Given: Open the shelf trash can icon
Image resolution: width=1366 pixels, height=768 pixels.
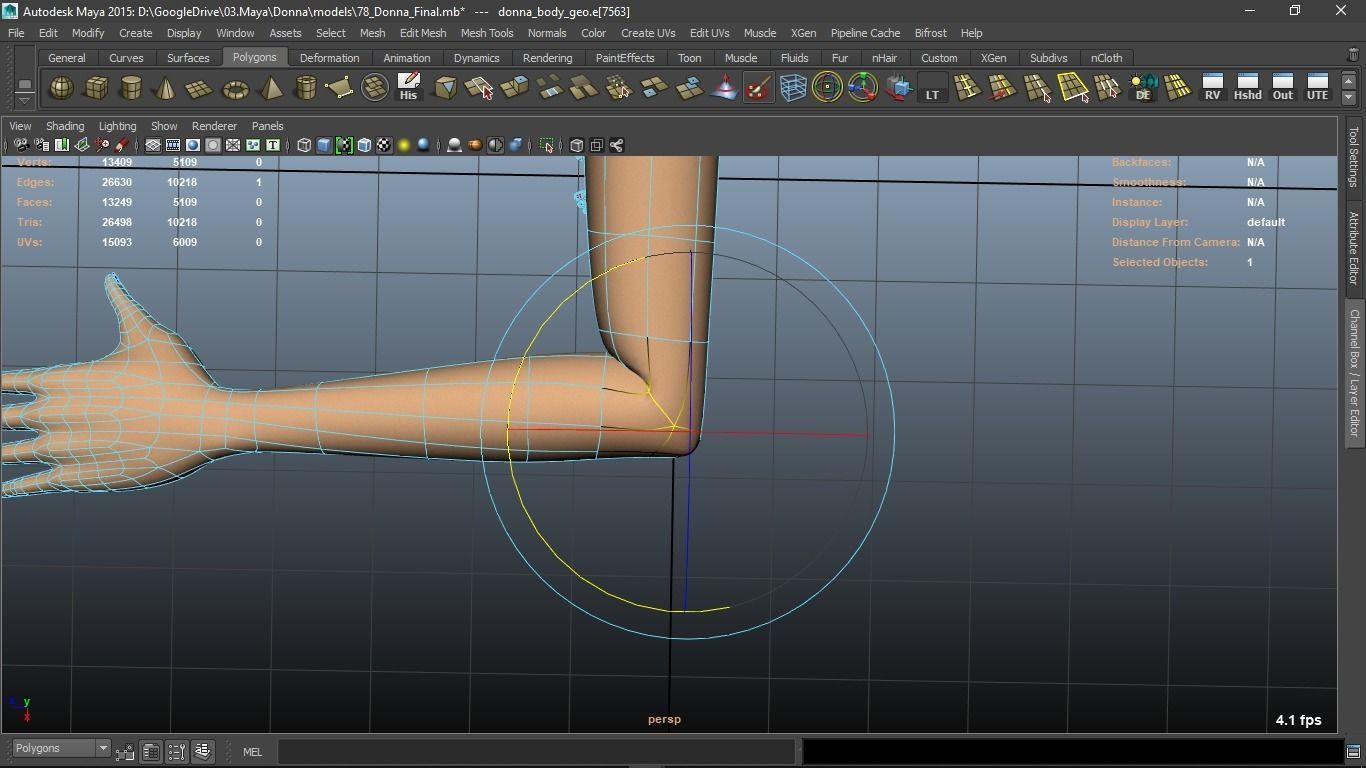Looking at the screenshot, I should click(1353, 55).
